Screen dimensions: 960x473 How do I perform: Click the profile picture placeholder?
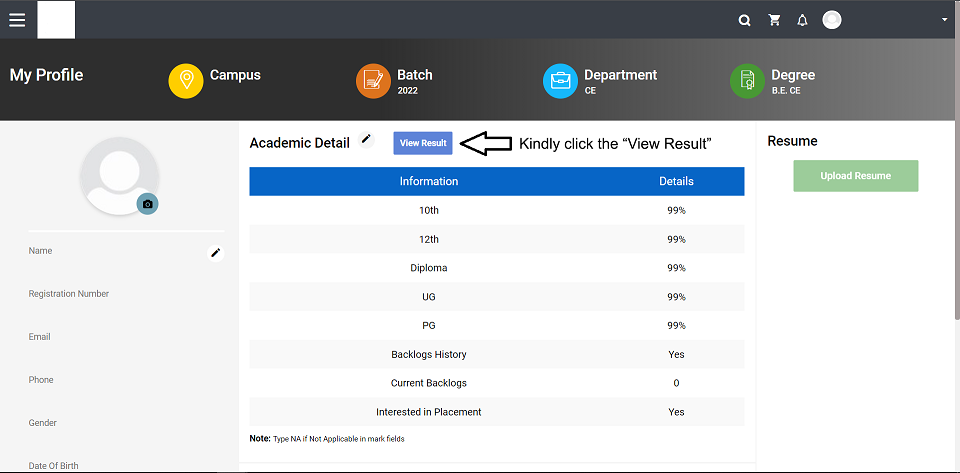(x=119, y=176)
